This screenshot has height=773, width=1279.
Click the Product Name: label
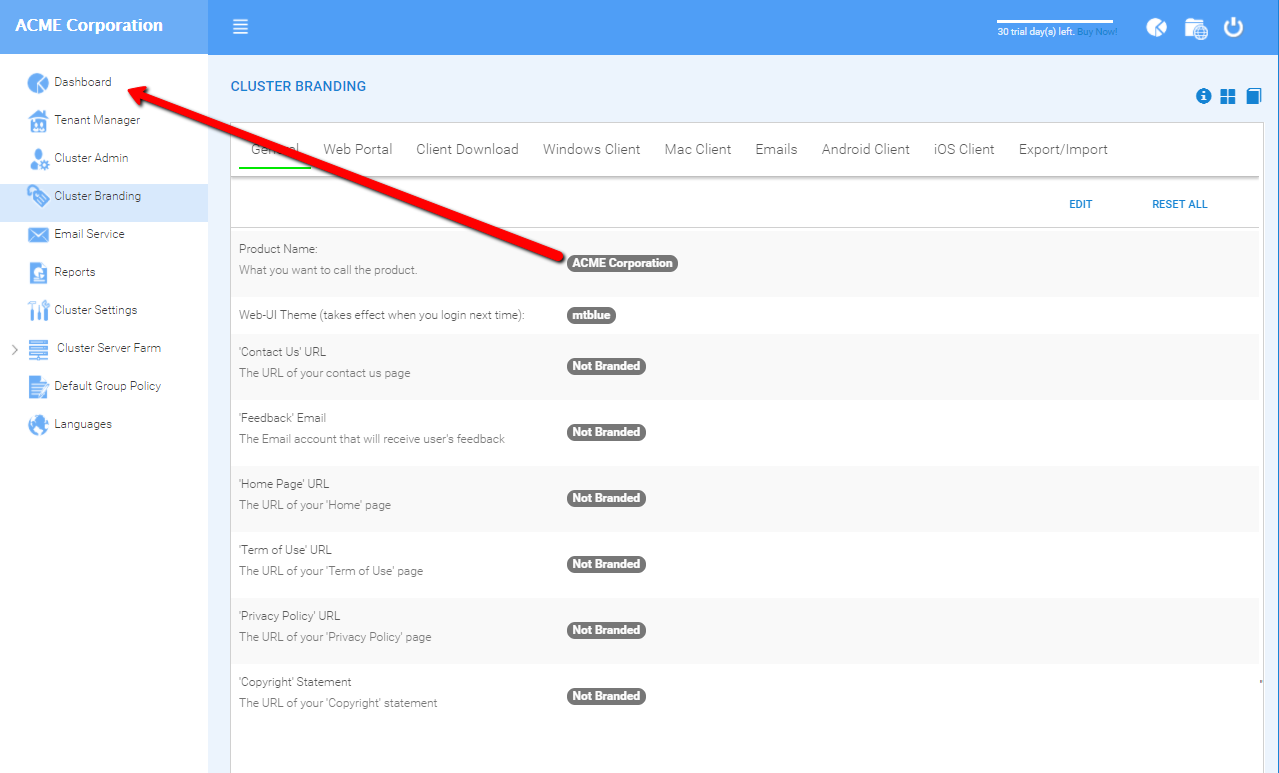click(x=278, y=249)
